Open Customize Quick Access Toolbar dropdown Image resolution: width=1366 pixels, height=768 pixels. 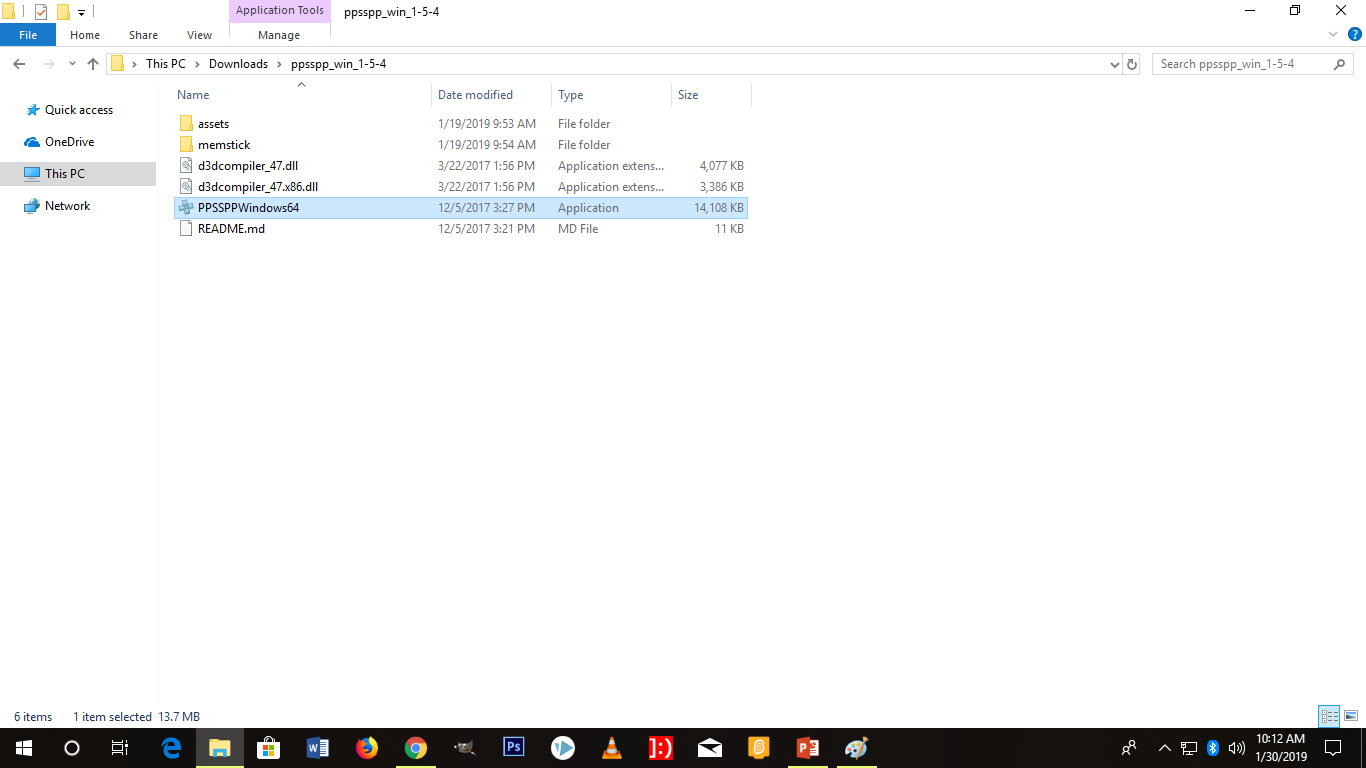pyautogui.click(x=82, y=13)
